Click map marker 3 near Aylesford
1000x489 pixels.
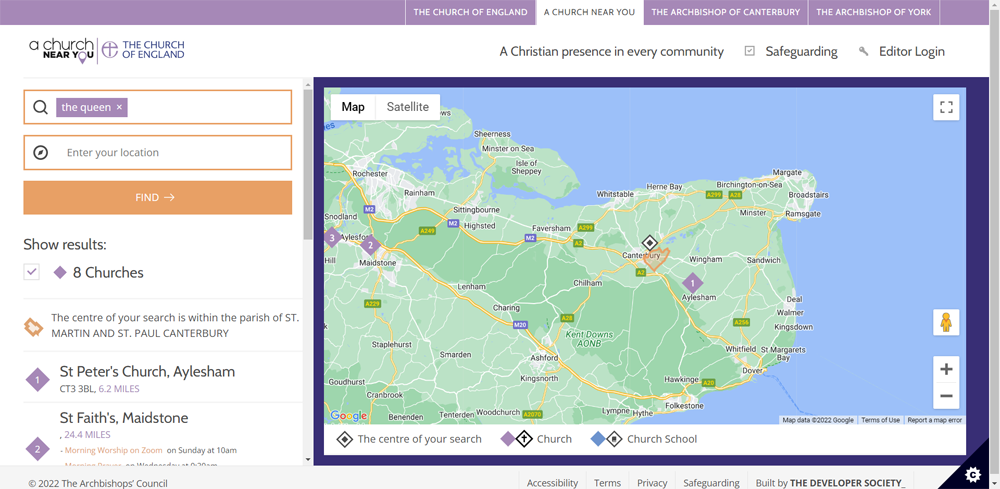(331, 238)
